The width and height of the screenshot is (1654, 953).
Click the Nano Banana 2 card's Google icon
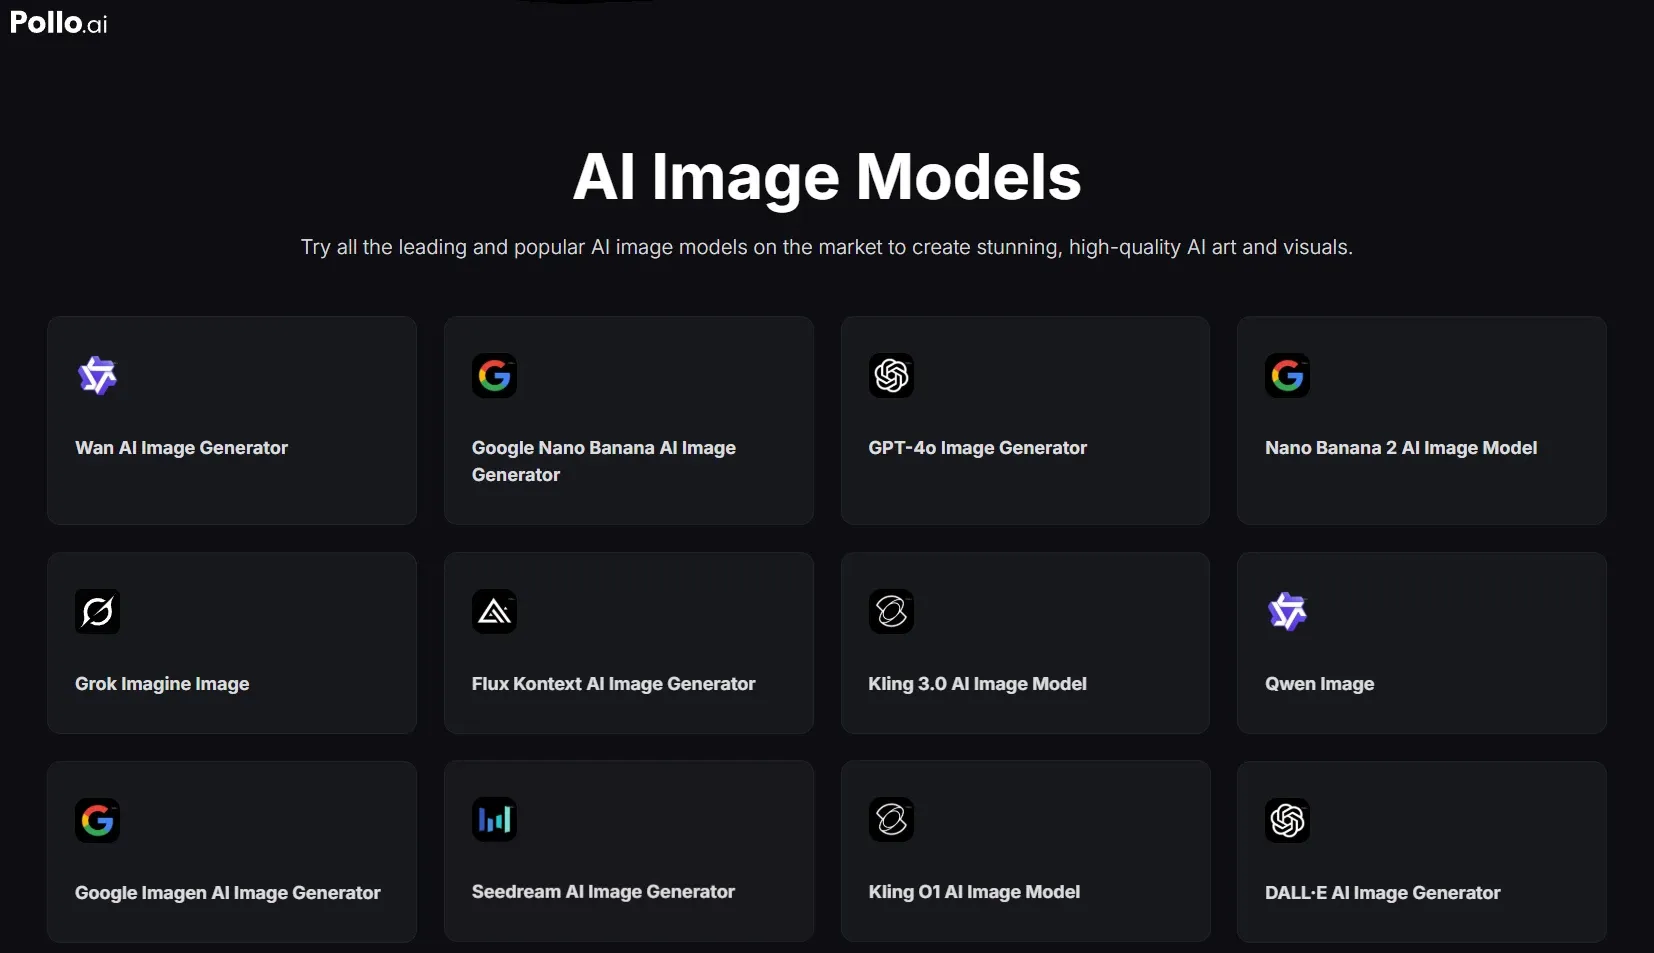pos(1287,376)
